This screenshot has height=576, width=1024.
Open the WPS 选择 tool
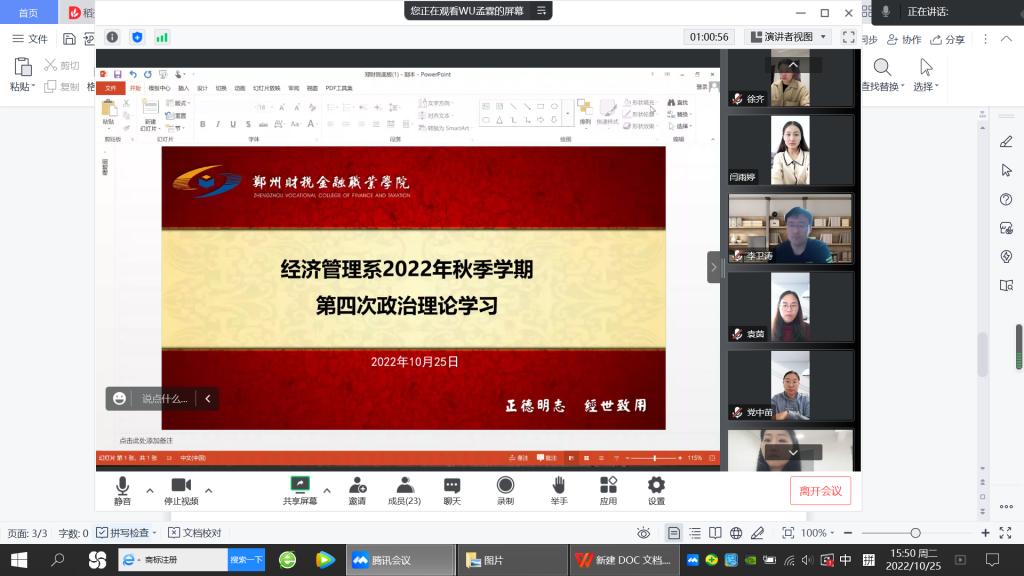click(x=925, y=74)
